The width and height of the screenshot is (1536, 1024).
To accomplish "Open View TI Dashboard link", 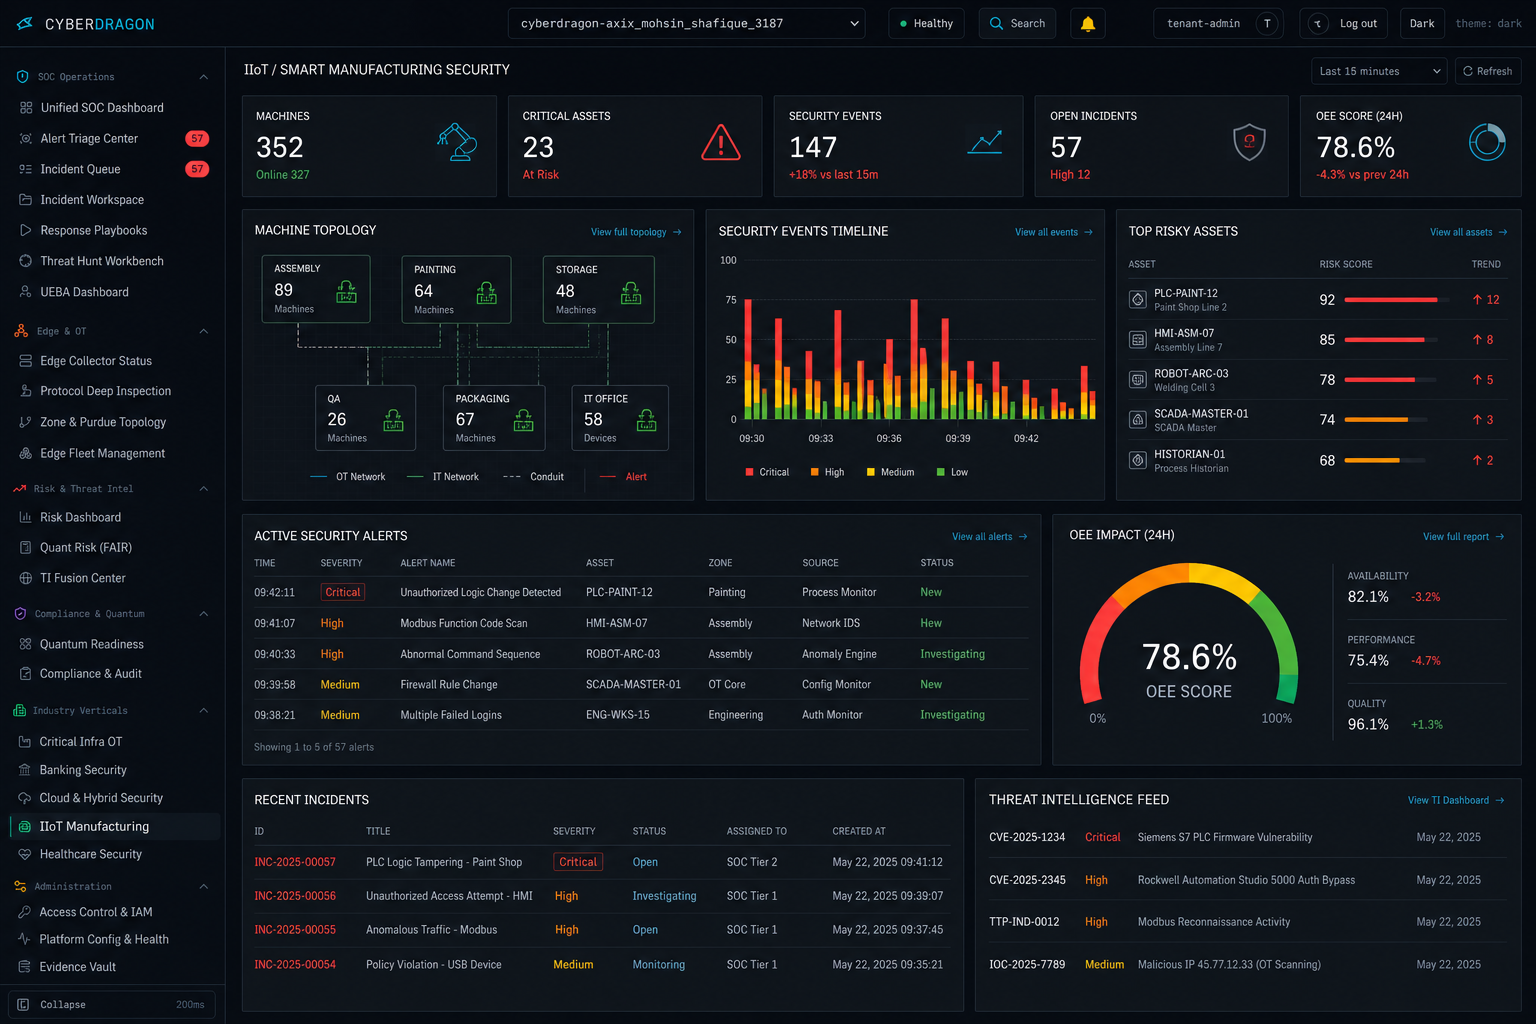I will click(1456, 800).
